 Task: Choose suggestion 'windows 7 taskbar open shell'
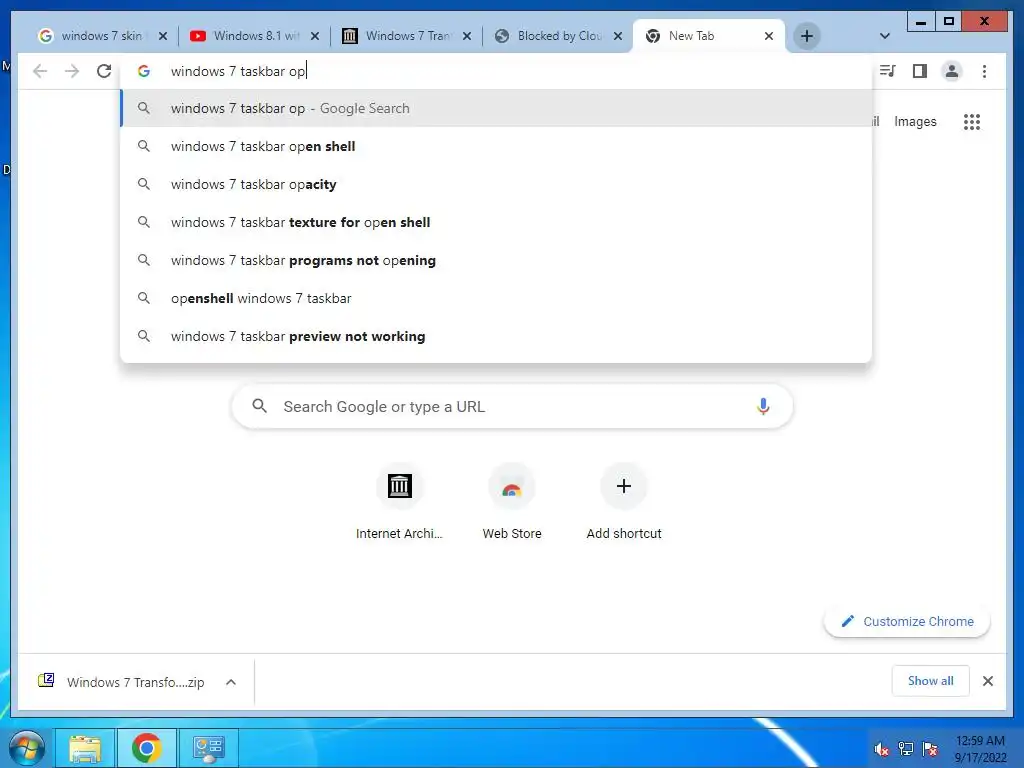click(x=496, y=146)
